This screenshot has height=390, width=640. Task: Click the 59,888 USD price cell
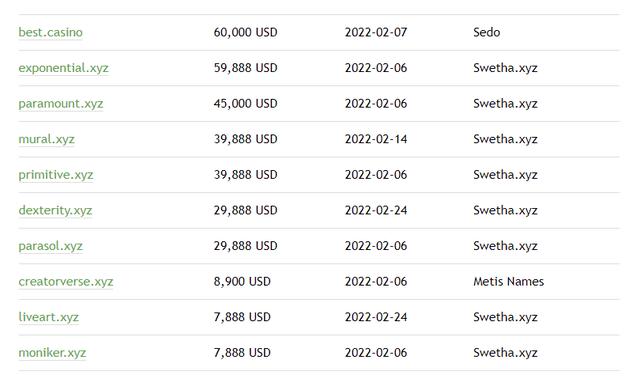tap(246, 68)
